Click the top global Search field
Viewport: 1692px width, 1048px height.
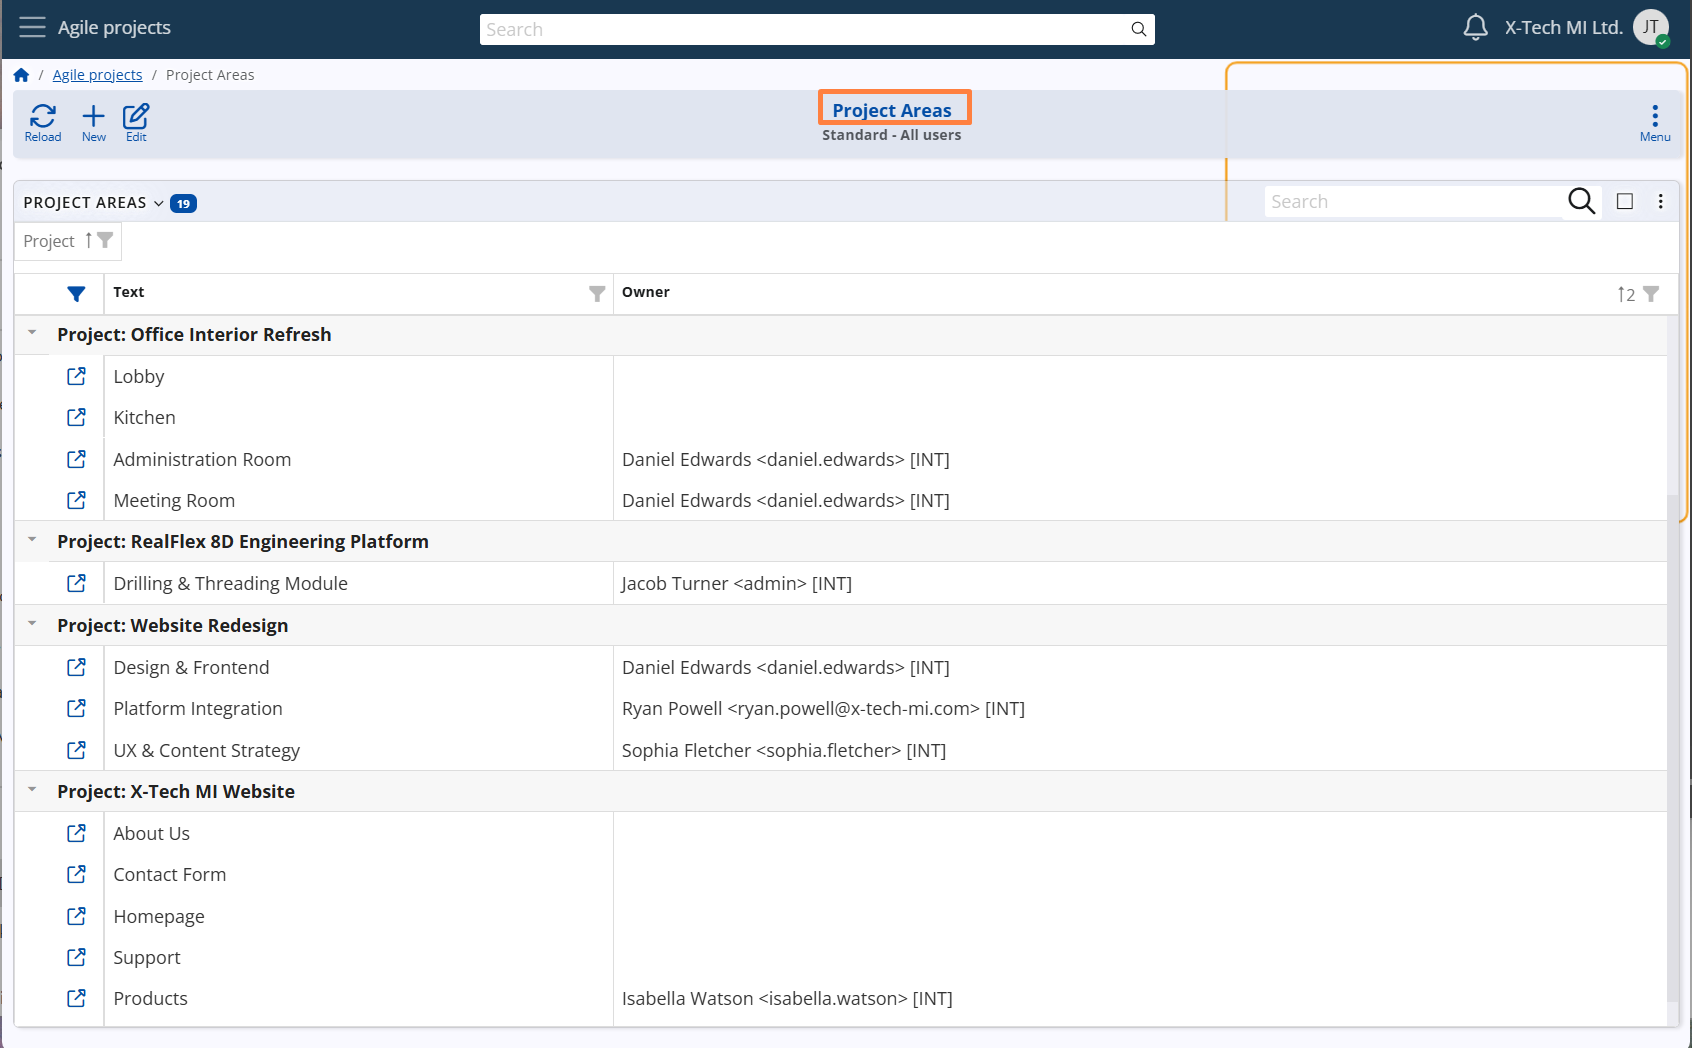coord(805,30)
